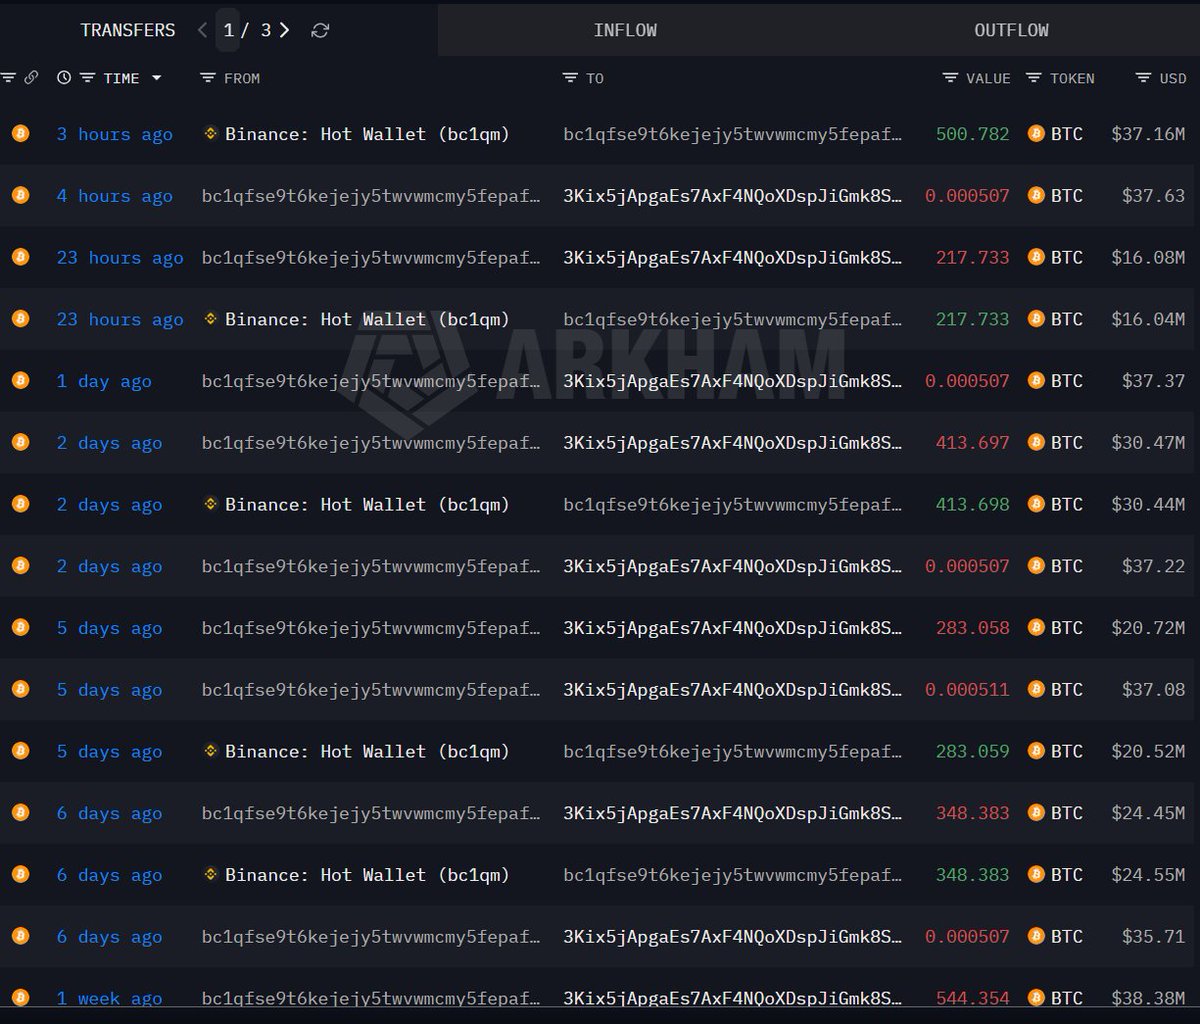Switch to the OUTFLOW tab
This screenshot has height=1024, width=1200.
click(x=1011, y=30)
